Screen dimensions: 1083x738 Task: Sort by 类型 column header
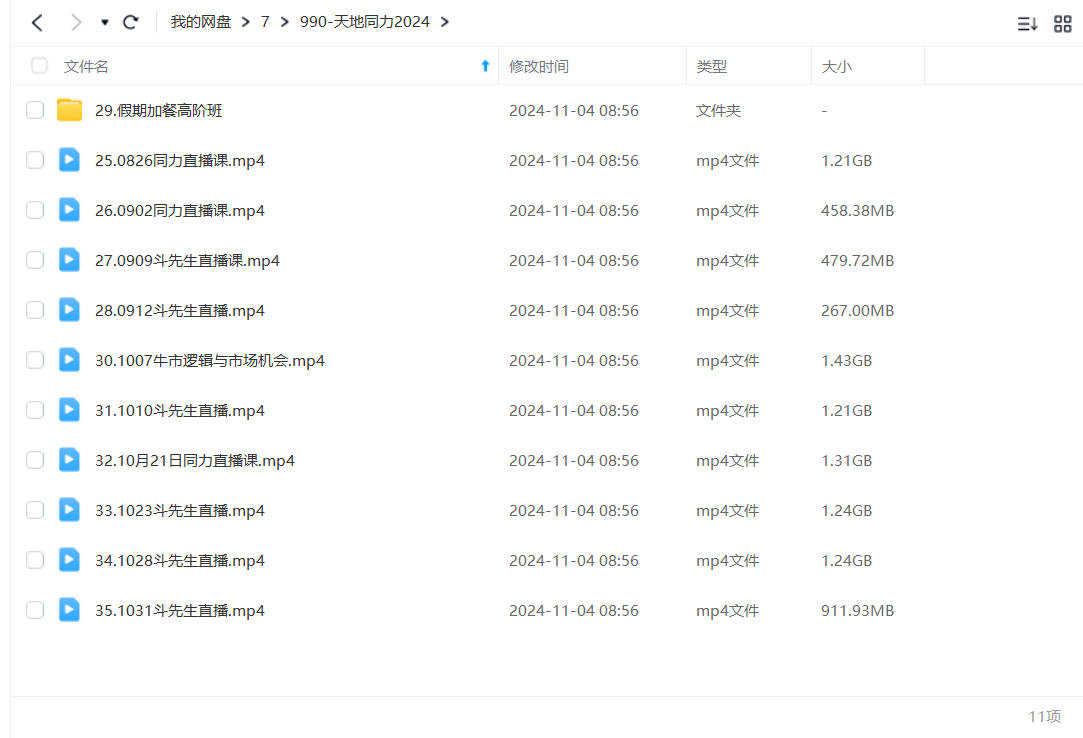pos(711,66)
